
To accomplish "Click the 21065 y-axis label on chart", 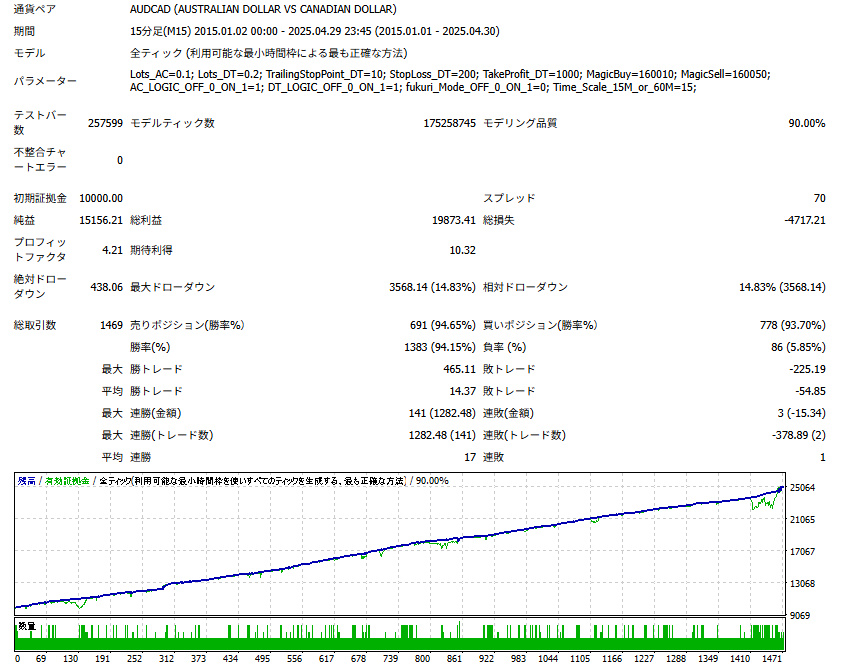I will [x=802, y=519].
